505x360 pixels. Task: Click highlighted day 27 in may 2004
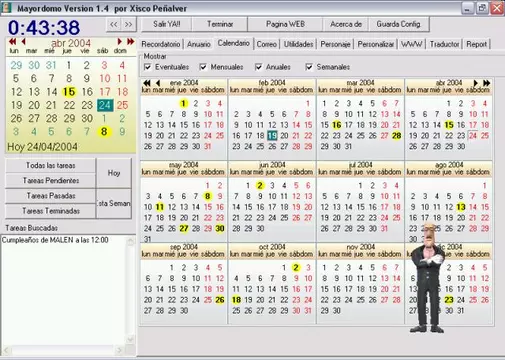coord(184,228)
